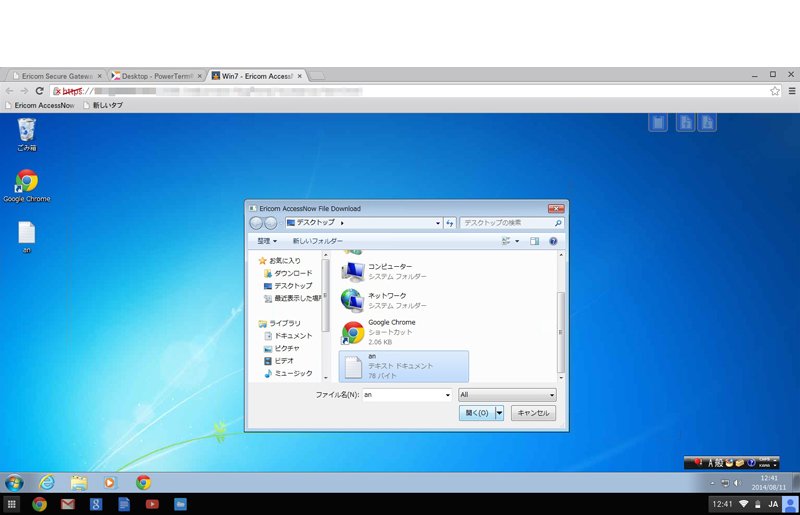Select ダウンロード in the navigation pane
This screenshot has width=800, height=515.
coord(288,273)
